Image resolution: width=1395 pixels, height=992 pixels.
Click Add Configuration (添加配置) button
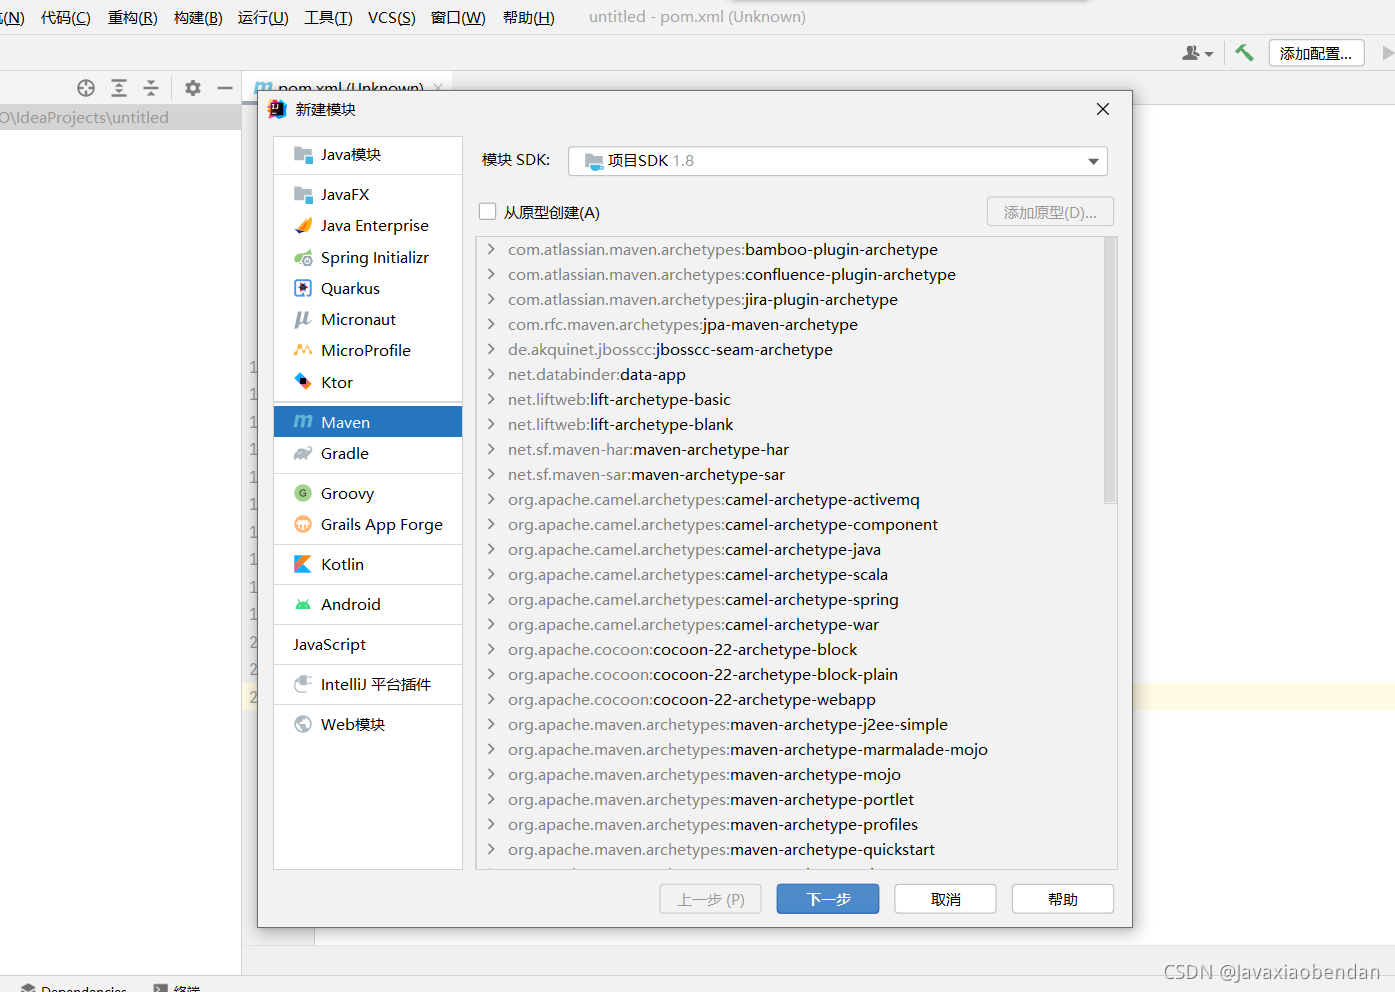(x=1316, y=53)
